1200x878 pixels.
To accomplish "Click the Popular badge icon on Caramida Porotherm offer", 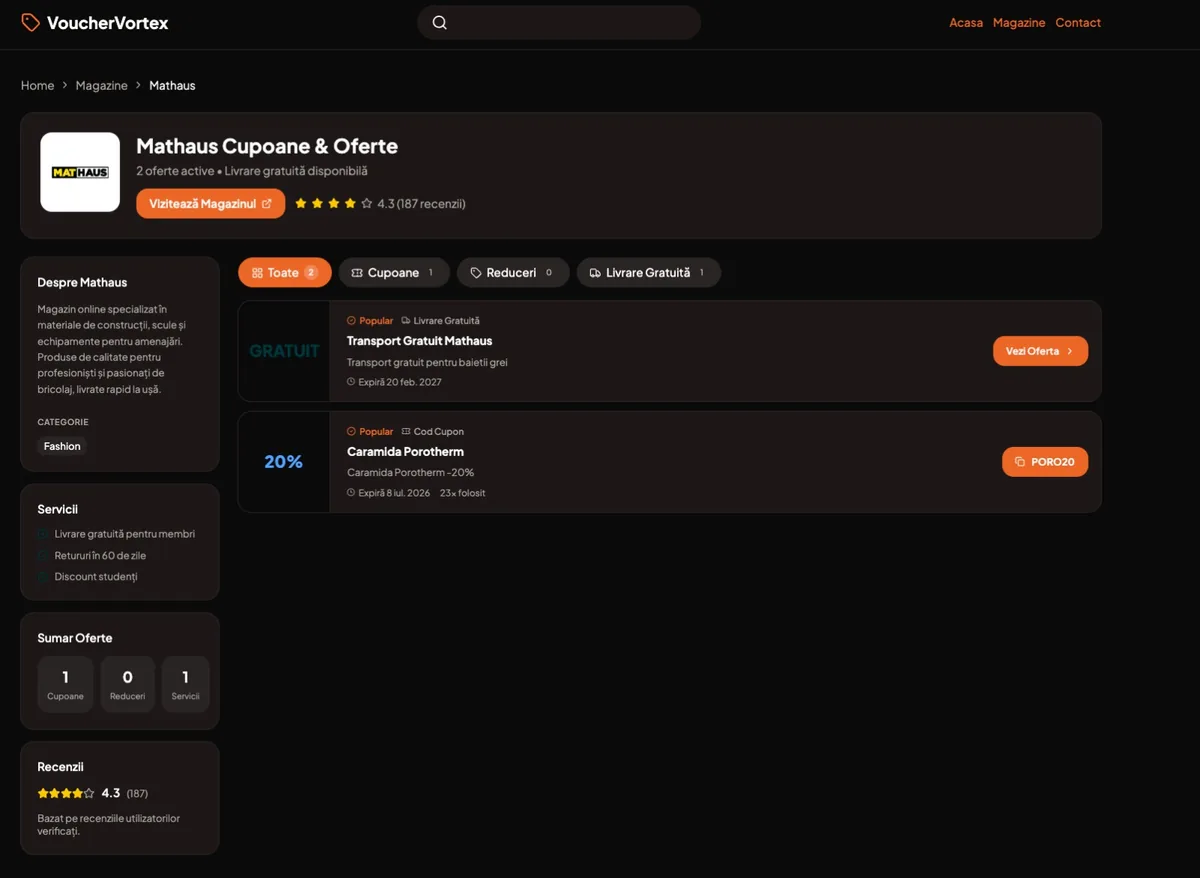I will tap(351, 432).
